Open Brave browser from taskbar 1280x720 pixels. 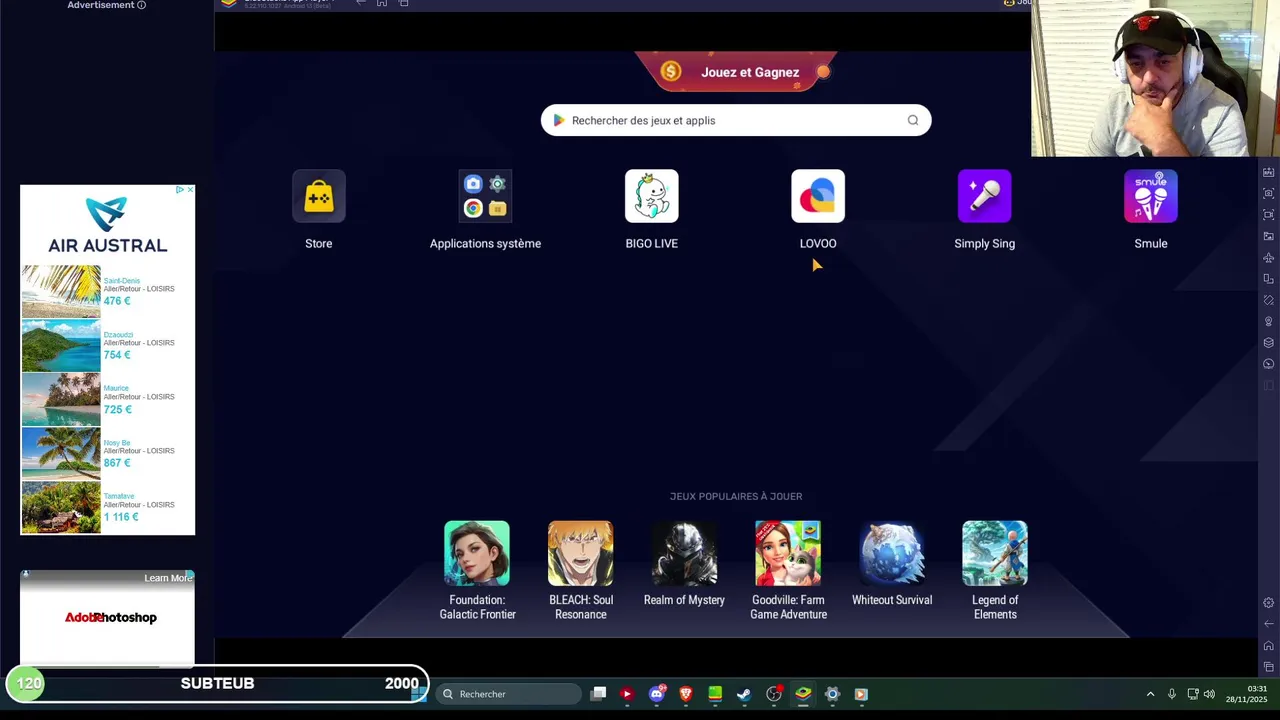[686, 694]
